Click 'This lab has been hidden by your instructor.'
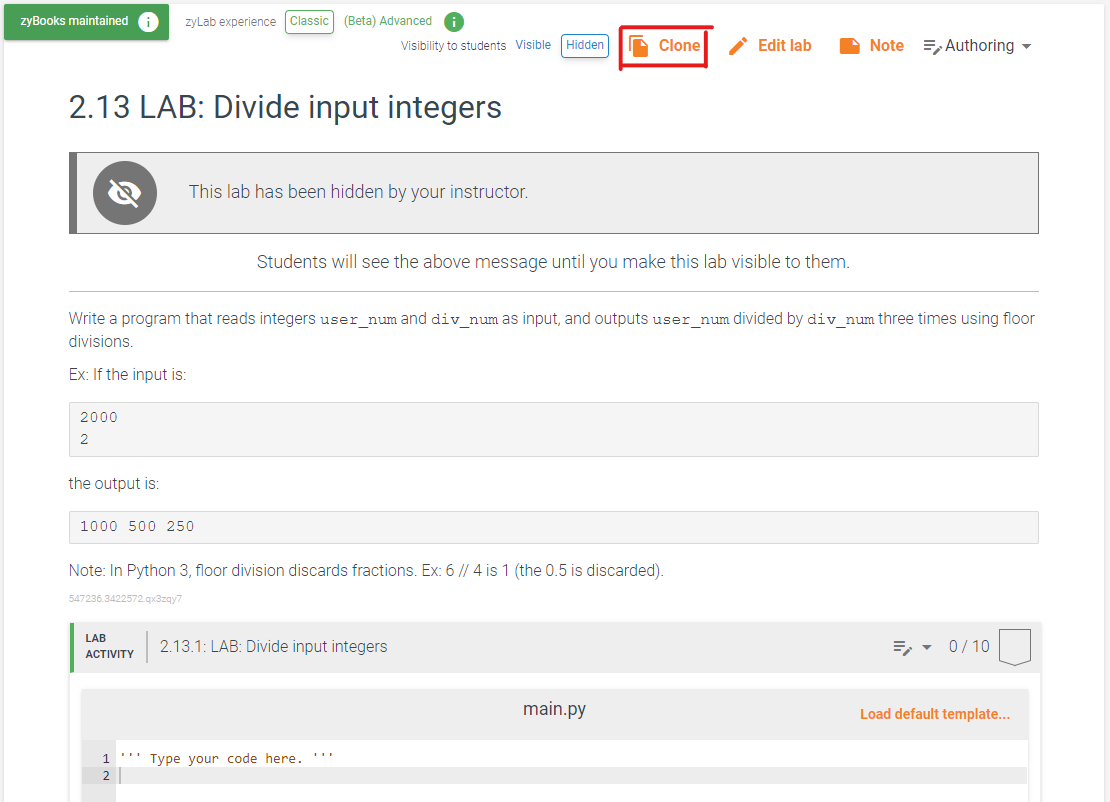This screenshot has width=1110, height=802. click(358, 192)
